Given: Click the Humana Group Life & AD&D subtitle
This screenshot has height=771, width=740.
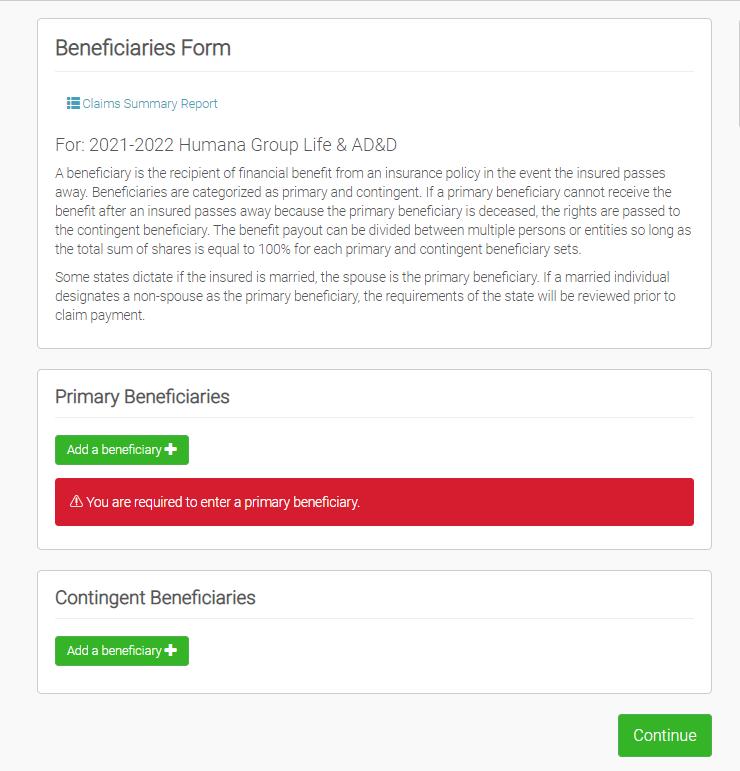Looking at the screenshot, I should [x=226, y=145].
